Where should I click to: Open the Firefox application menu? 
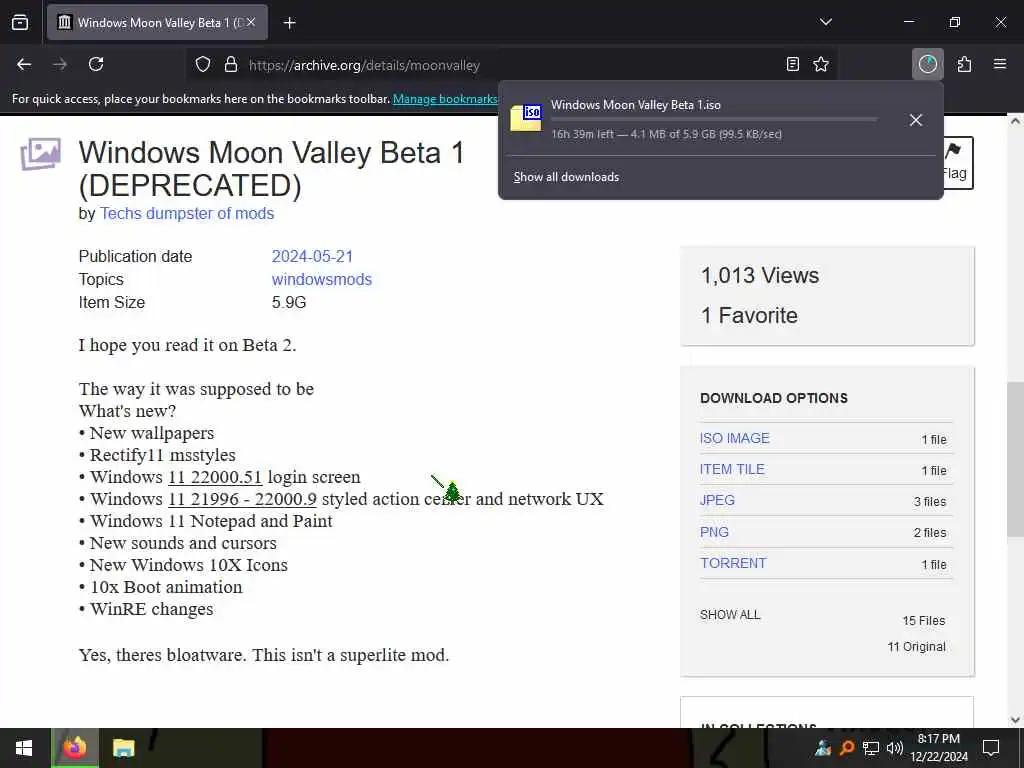1000,64
